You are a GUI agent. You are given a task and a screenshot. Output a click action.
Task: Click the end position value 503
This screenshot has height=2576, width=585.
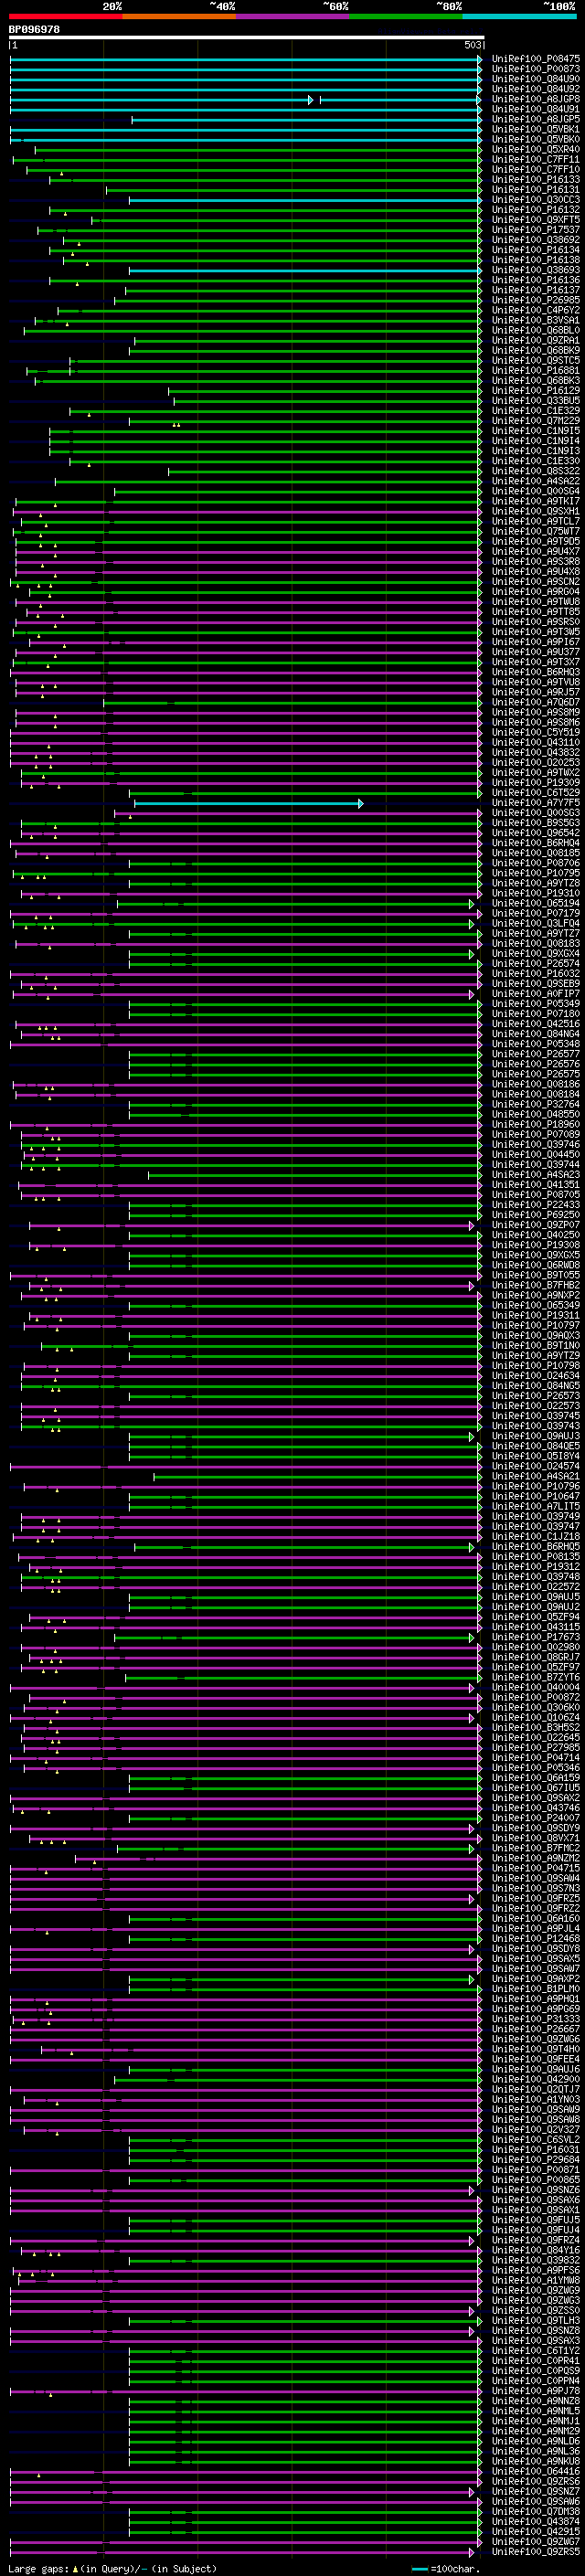click(473, 45)
